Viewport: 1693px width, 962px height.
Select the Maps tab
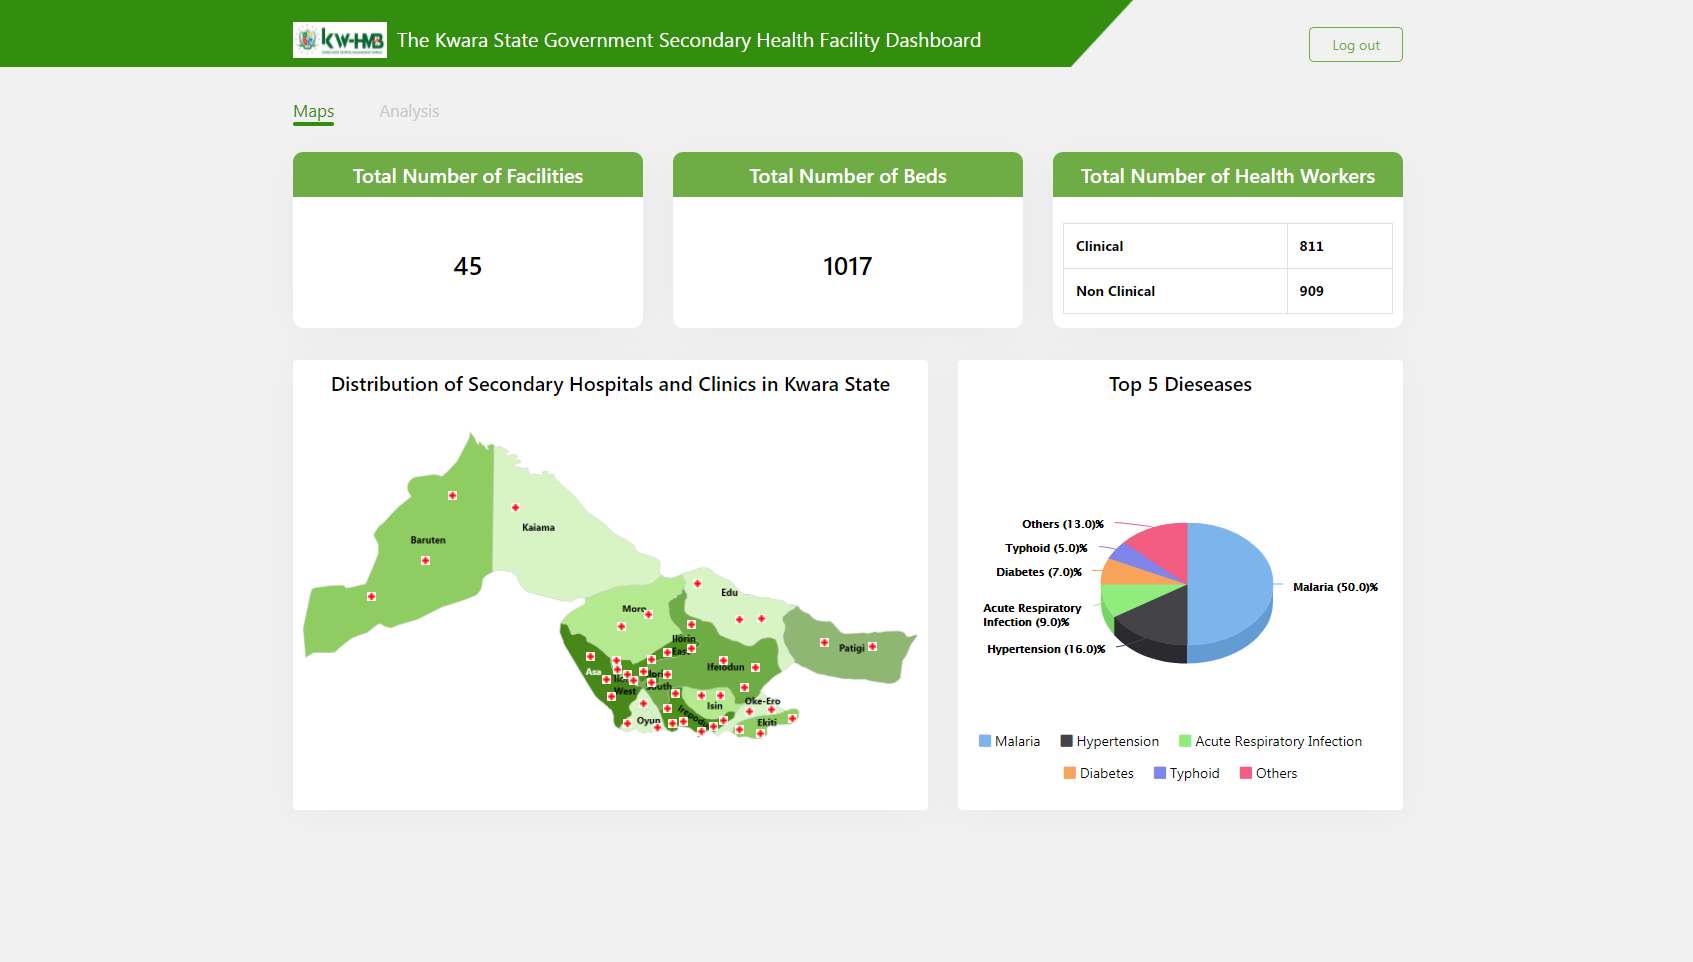click(314, 111)
